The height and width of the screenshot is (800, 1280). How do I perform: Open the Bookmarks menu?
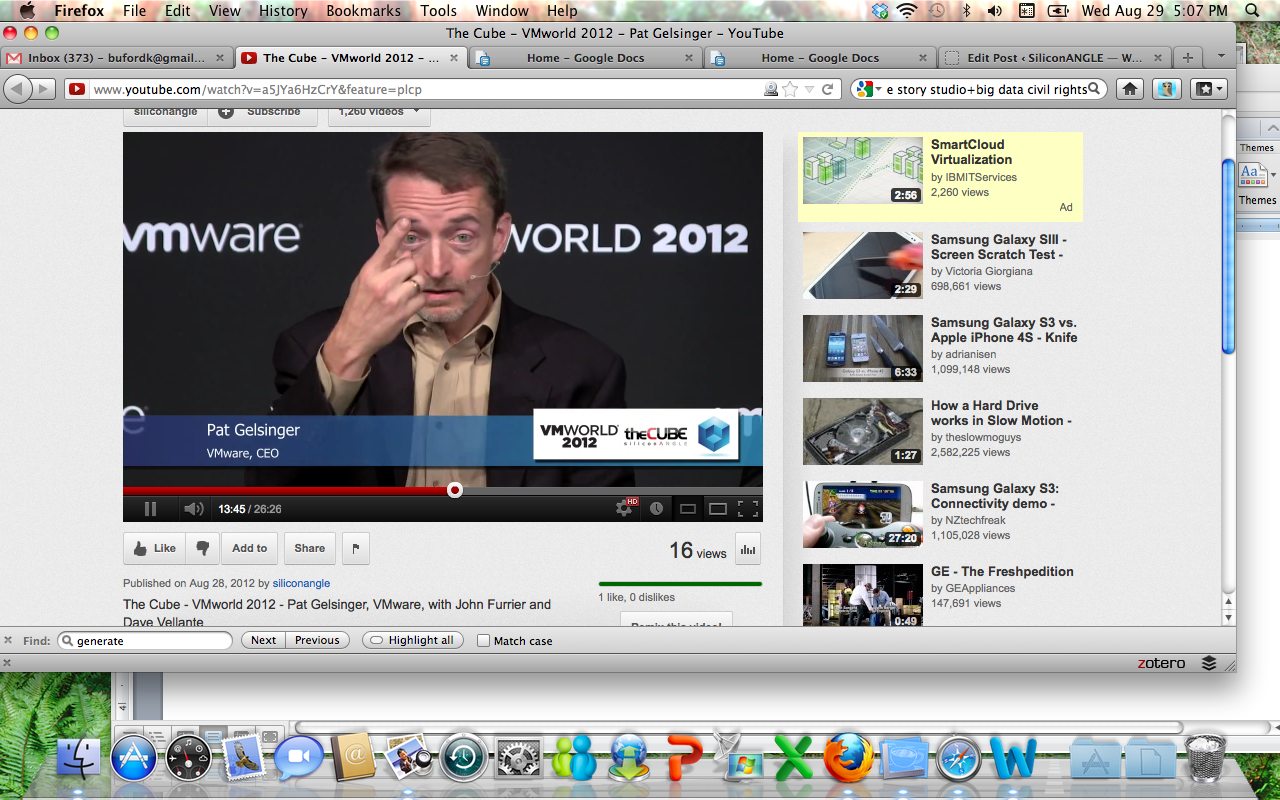coord(363,11)
